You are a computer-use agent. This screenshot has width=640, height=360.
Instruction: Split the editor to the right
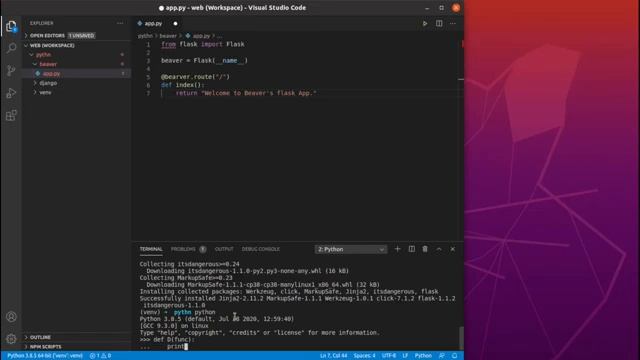(x=439, y=24)
